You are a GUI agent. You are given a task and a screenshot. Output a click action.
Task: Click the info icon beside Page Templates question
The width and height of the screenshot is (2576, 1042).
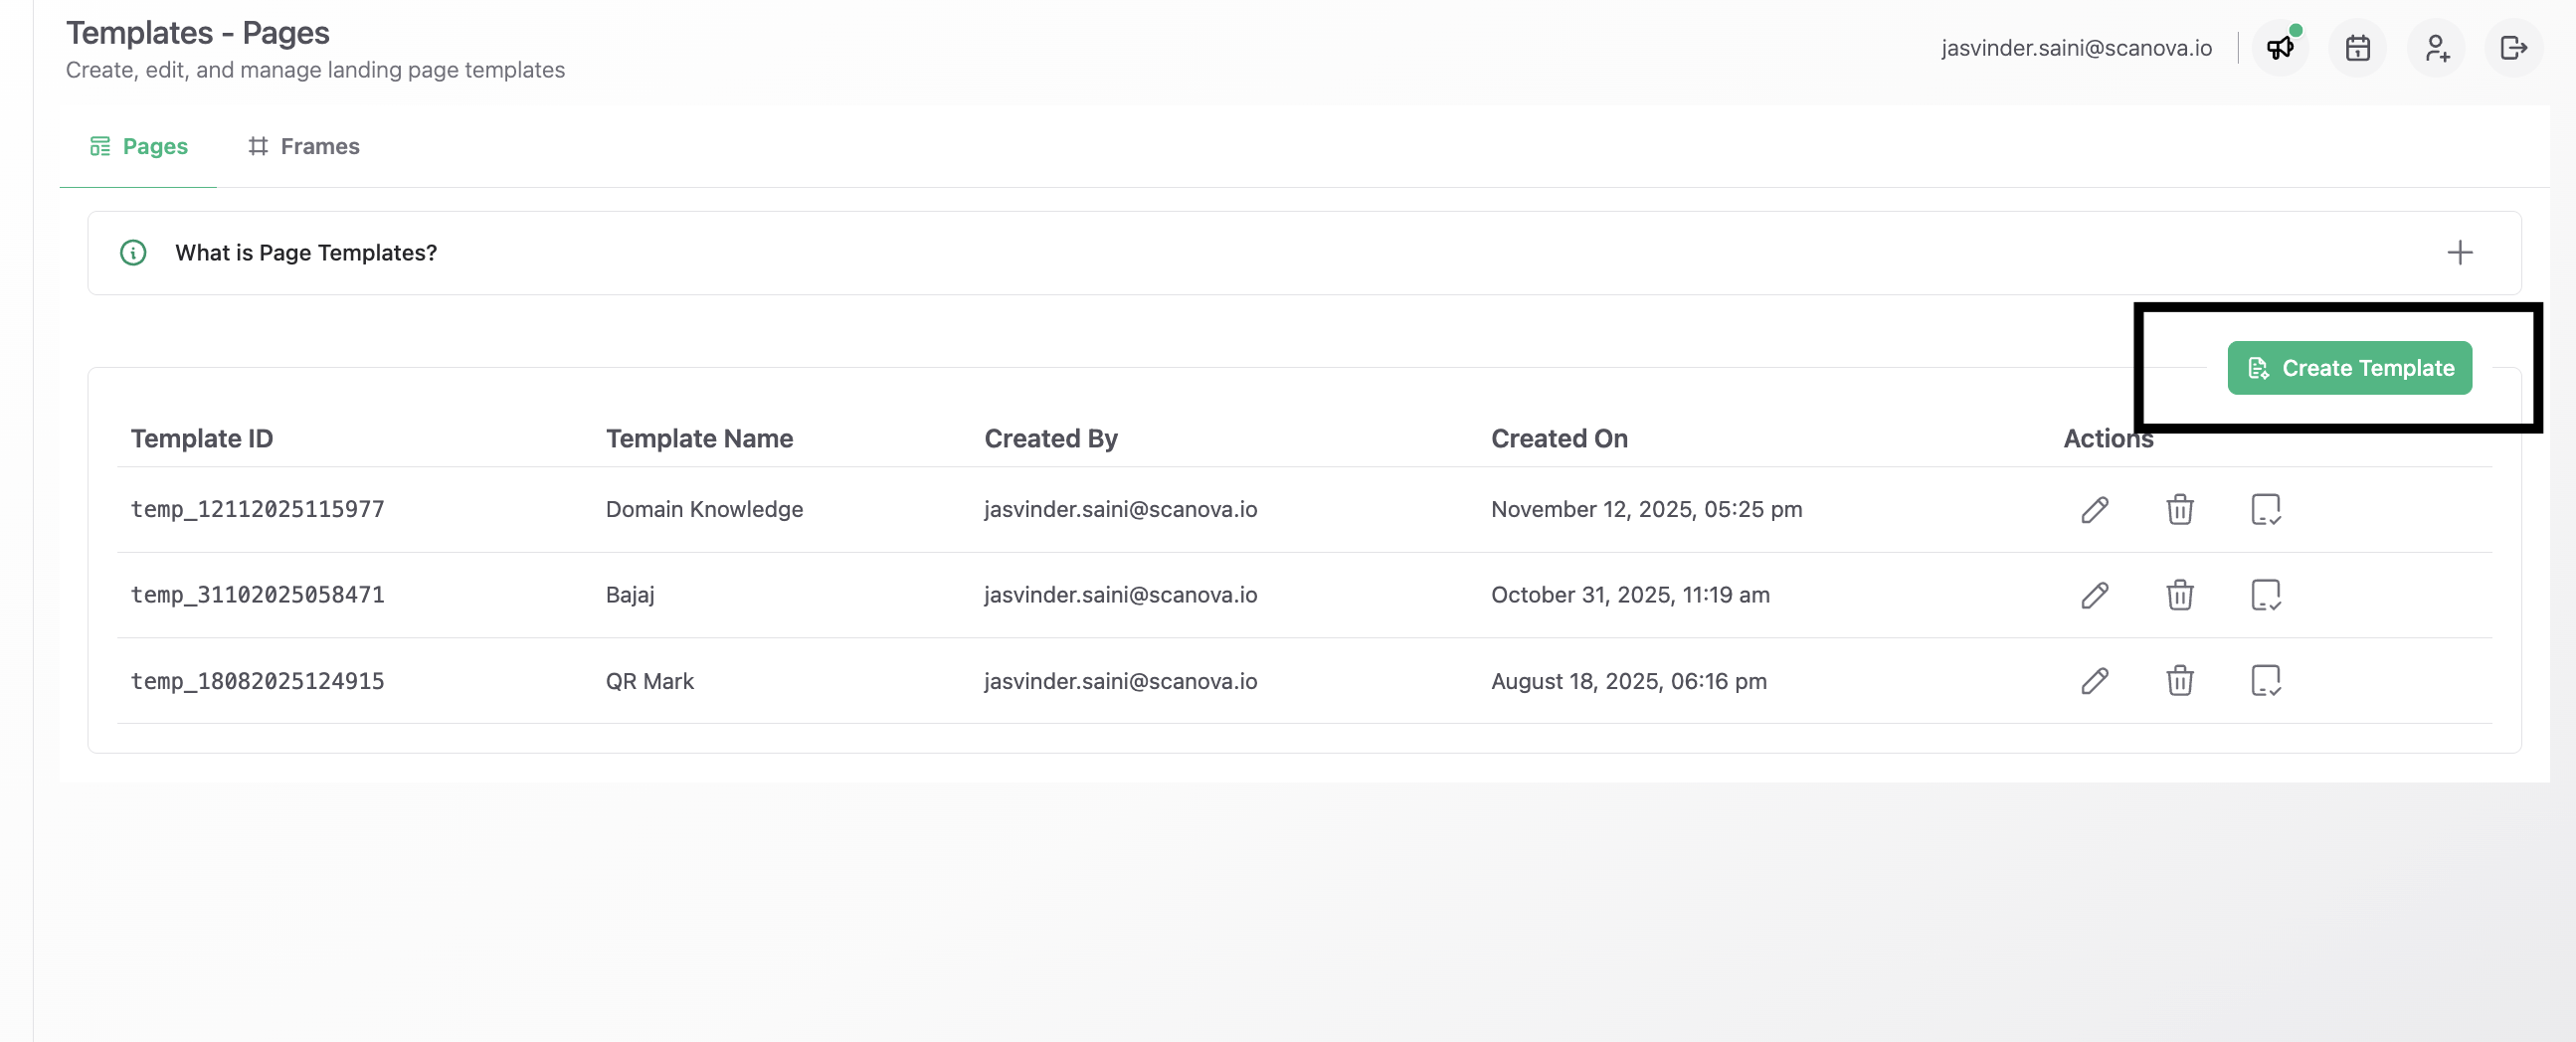(133, 253)
